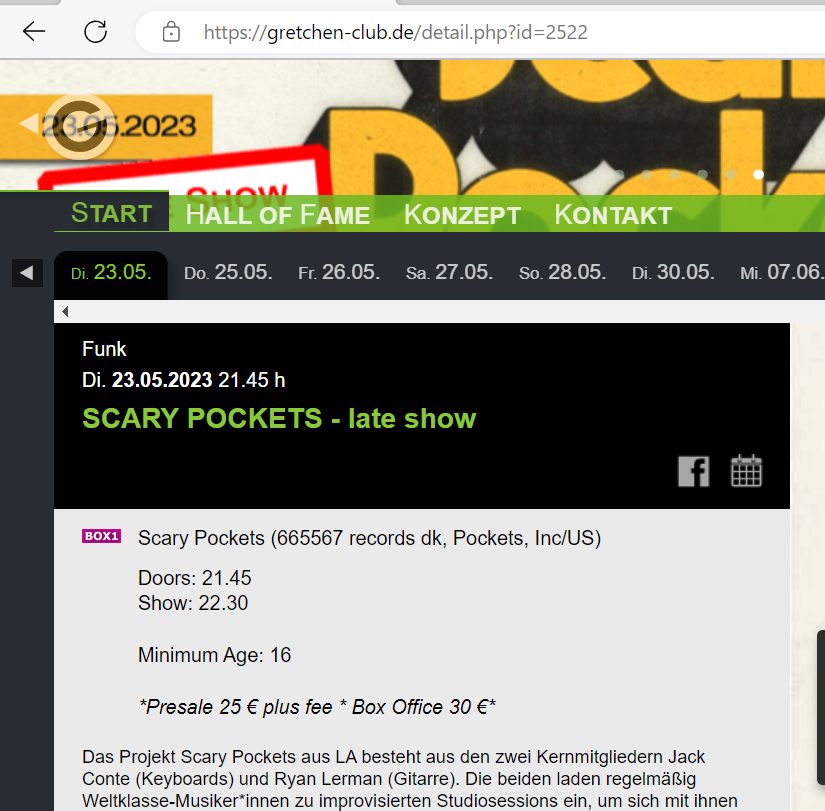
Task: Click the lock site info icon
Action: click(x=171, y=32)
